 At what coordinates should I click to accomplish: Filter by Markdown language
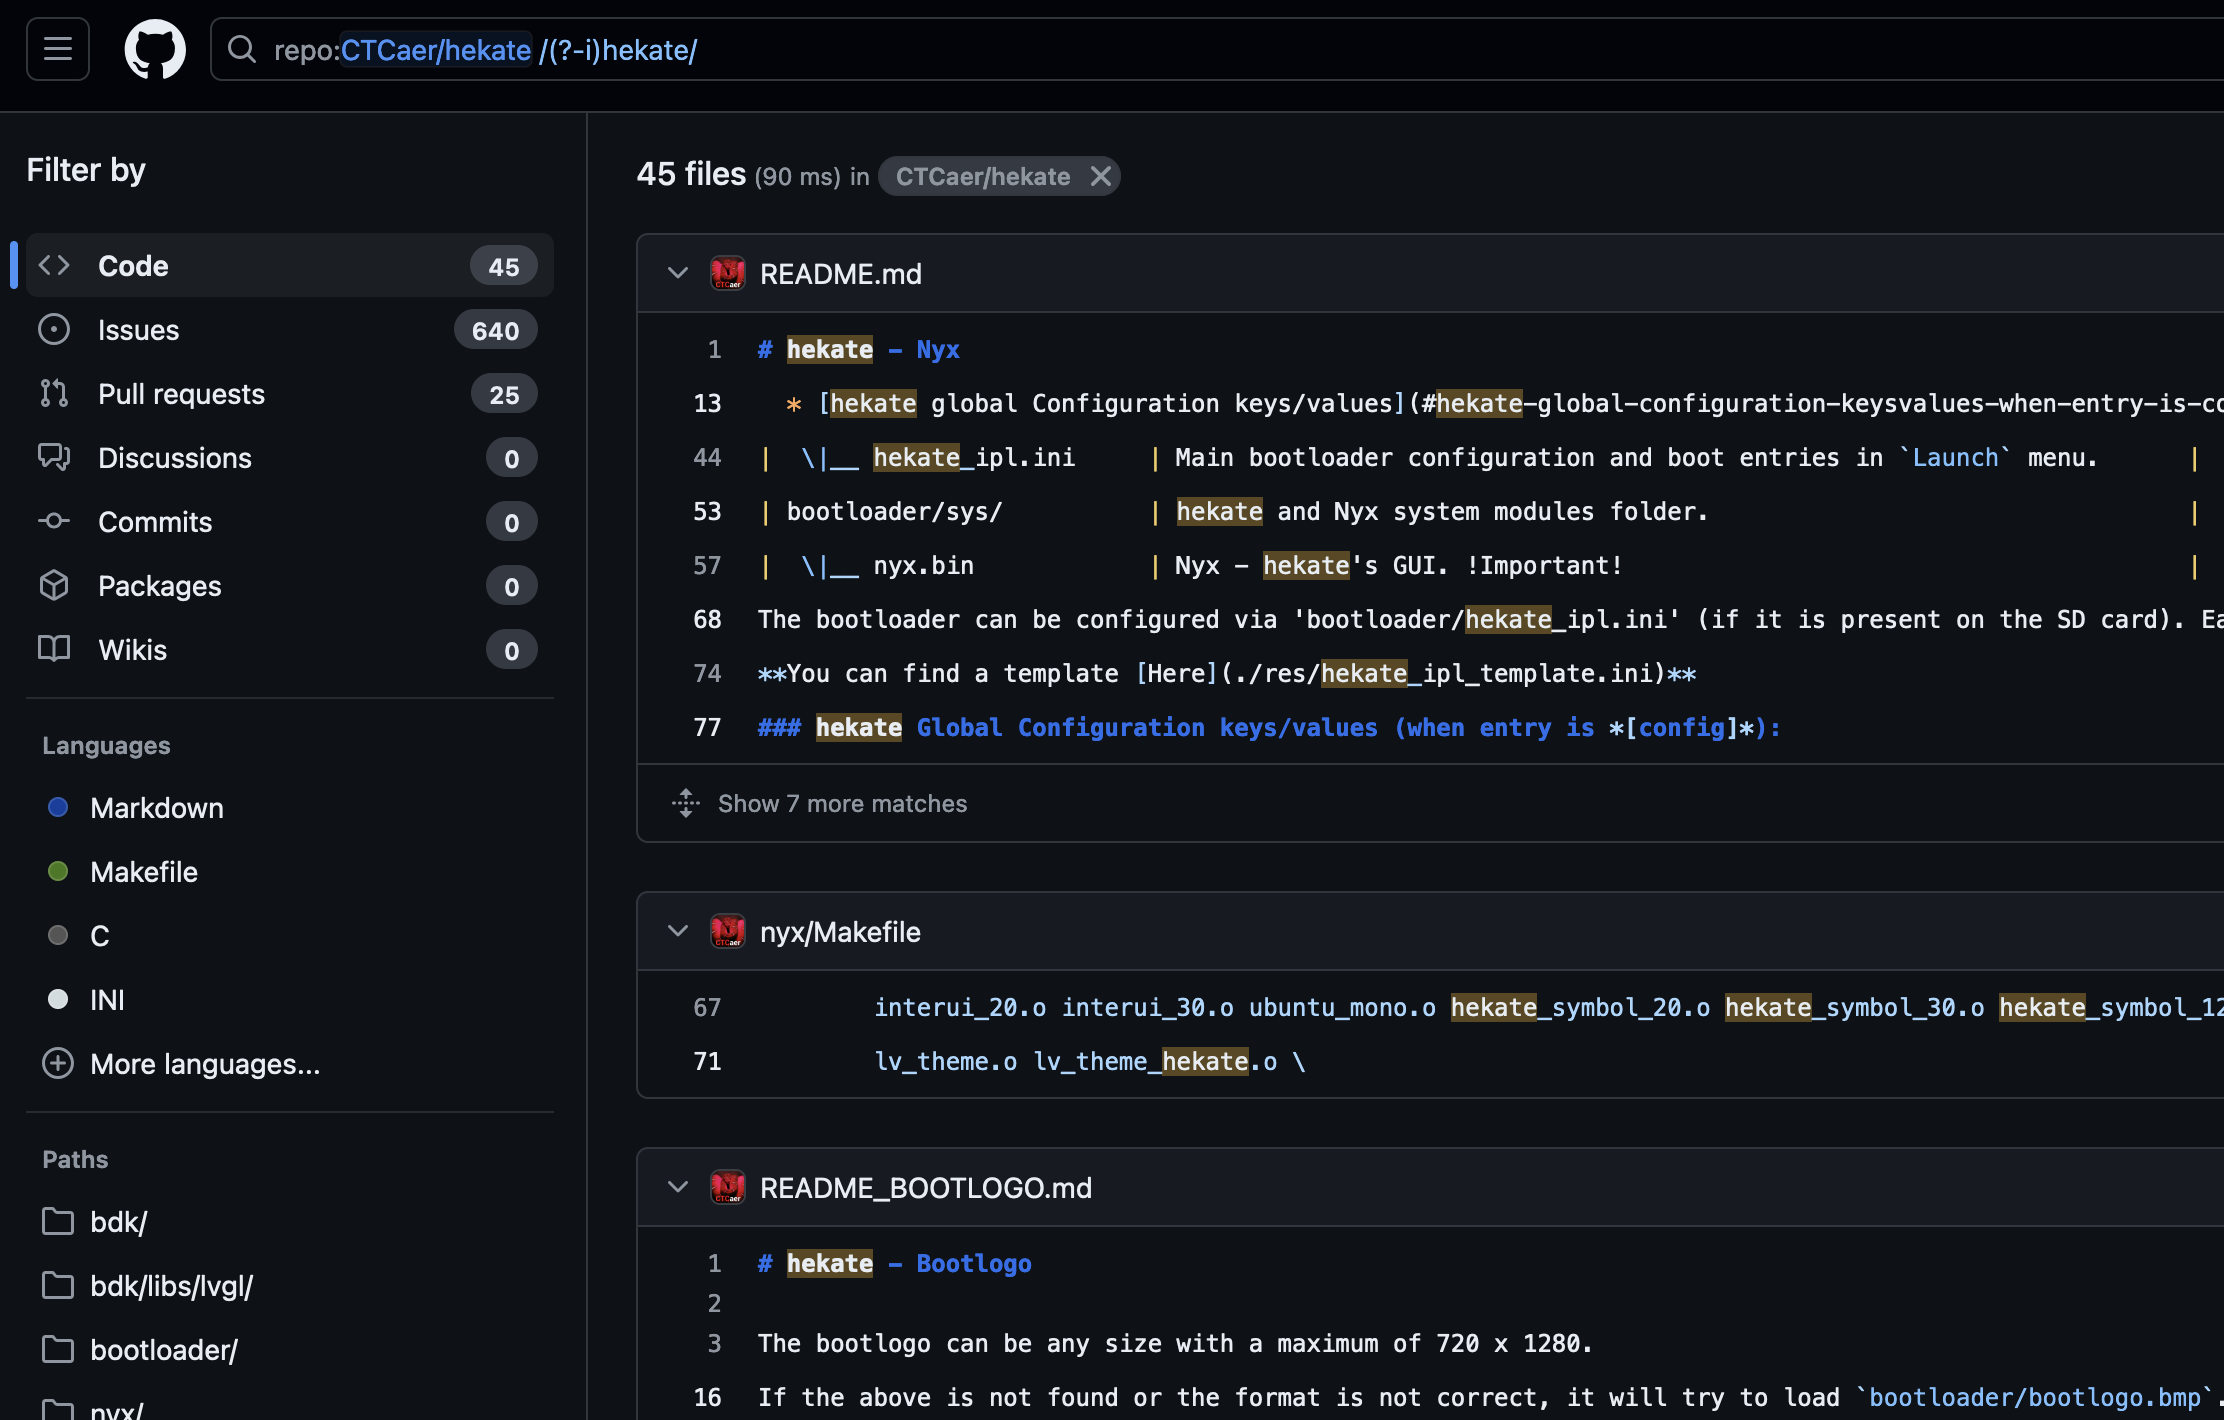(157, 807)
